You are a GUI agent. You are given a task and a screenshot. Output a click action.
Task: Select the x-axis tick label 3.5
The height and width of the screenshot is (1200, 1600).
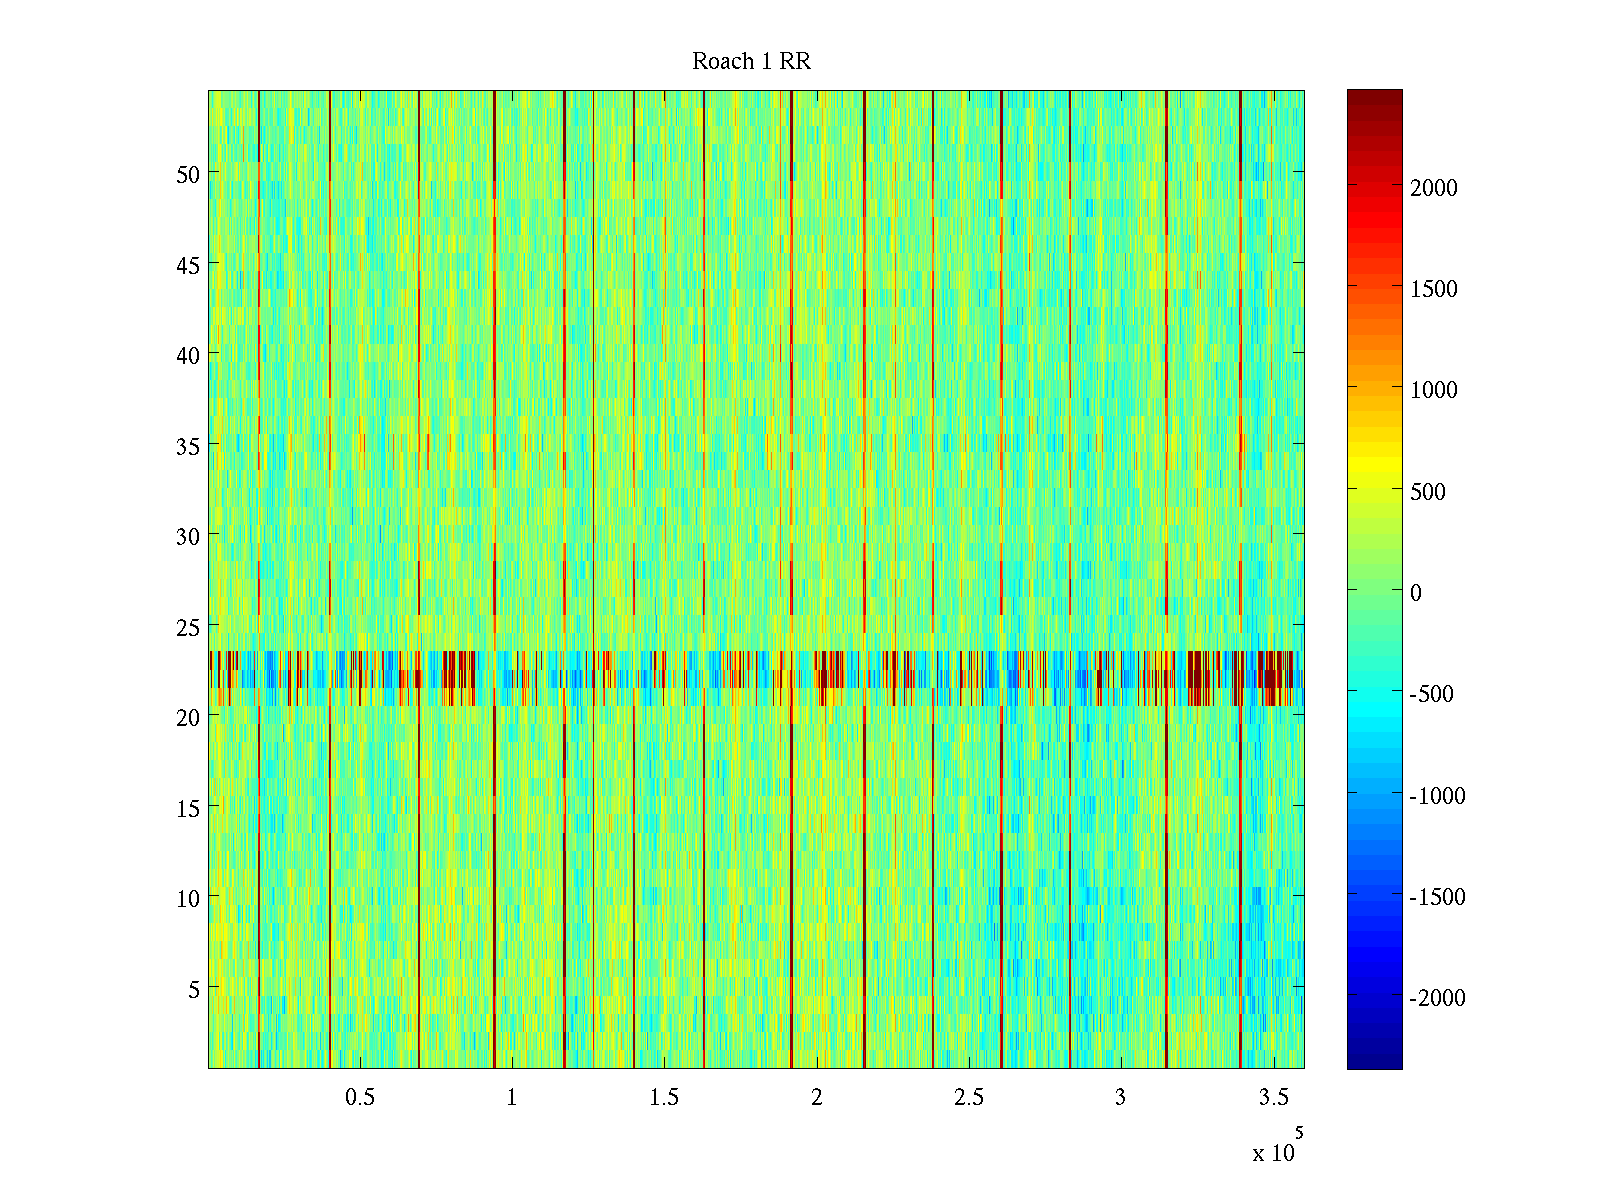coord(1273,1098)
